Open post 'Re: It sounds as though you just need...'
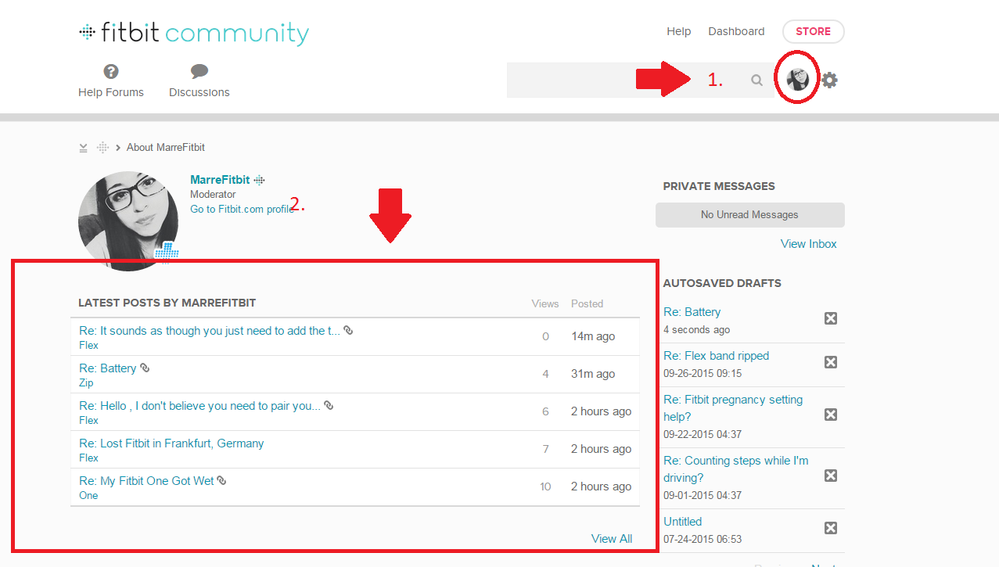999x567 pixels. (x=210, y=331)
